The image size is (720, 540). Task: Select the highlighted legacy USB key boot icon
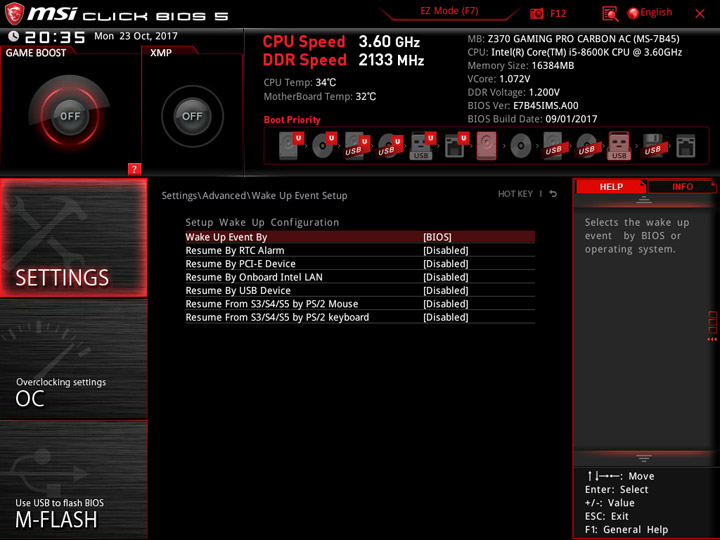click(619, 146)
